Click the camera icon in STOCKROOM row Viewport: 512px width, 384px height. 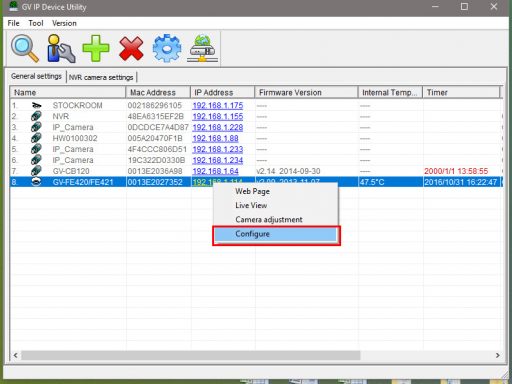[x=36, y=106]
